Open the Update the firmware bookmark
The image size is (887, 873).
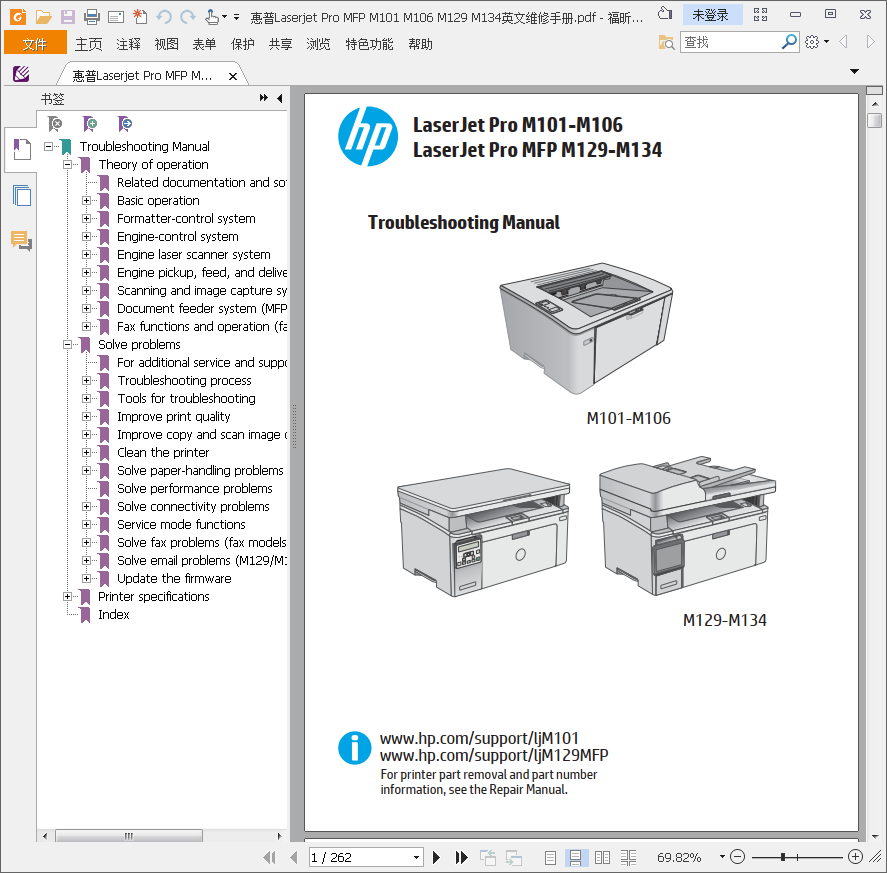tap(174, 578)
